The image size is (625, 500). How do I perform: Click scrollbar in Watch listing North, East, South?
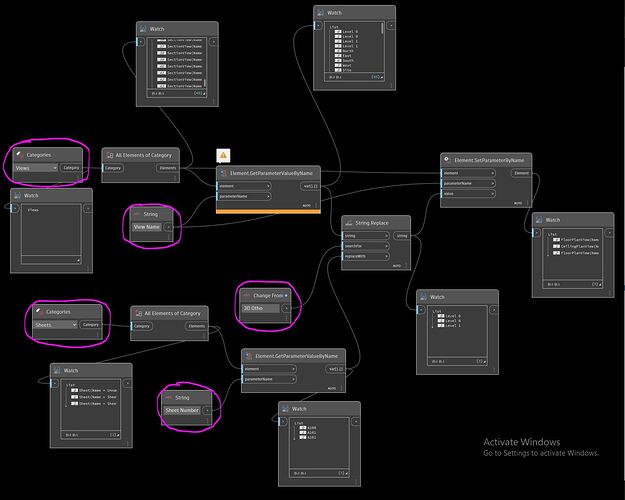(x=382, y=28)
